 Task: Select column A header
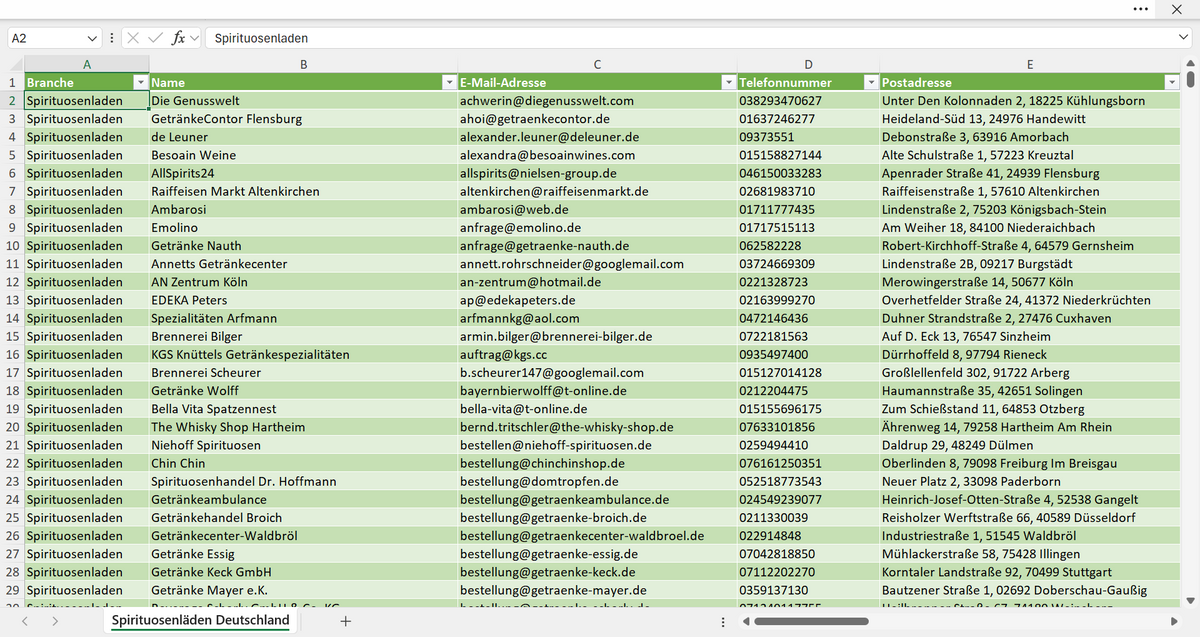coord(87,64)
